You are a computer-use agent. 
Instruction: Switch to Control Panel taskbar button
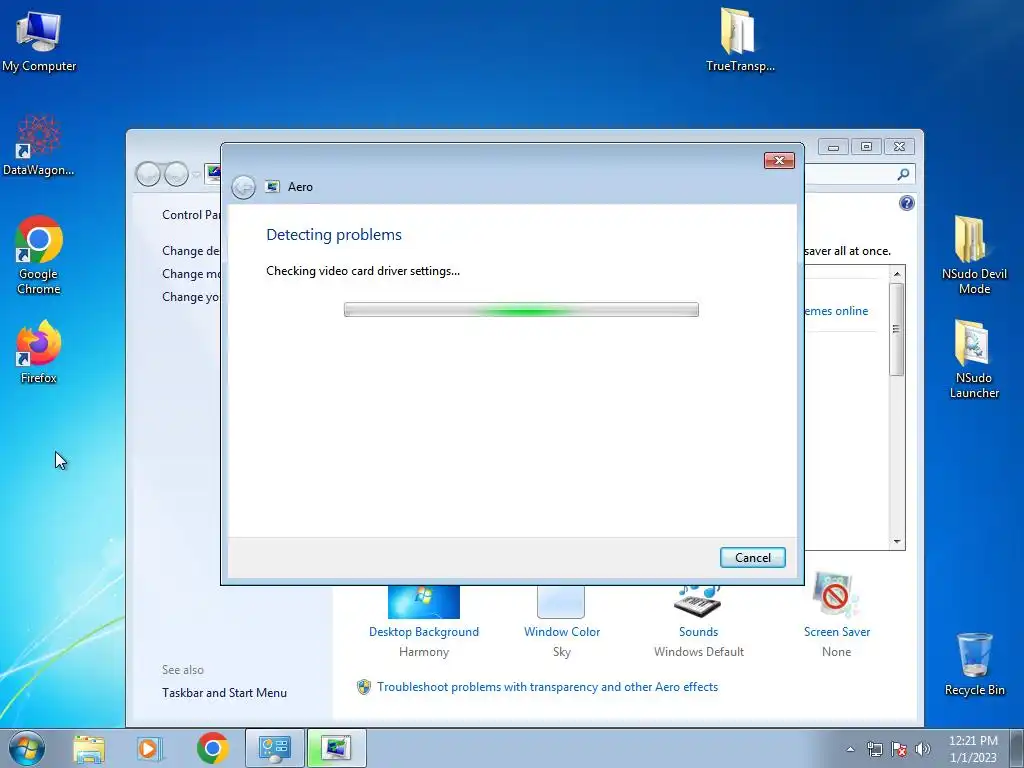click(x=274, y=748)
